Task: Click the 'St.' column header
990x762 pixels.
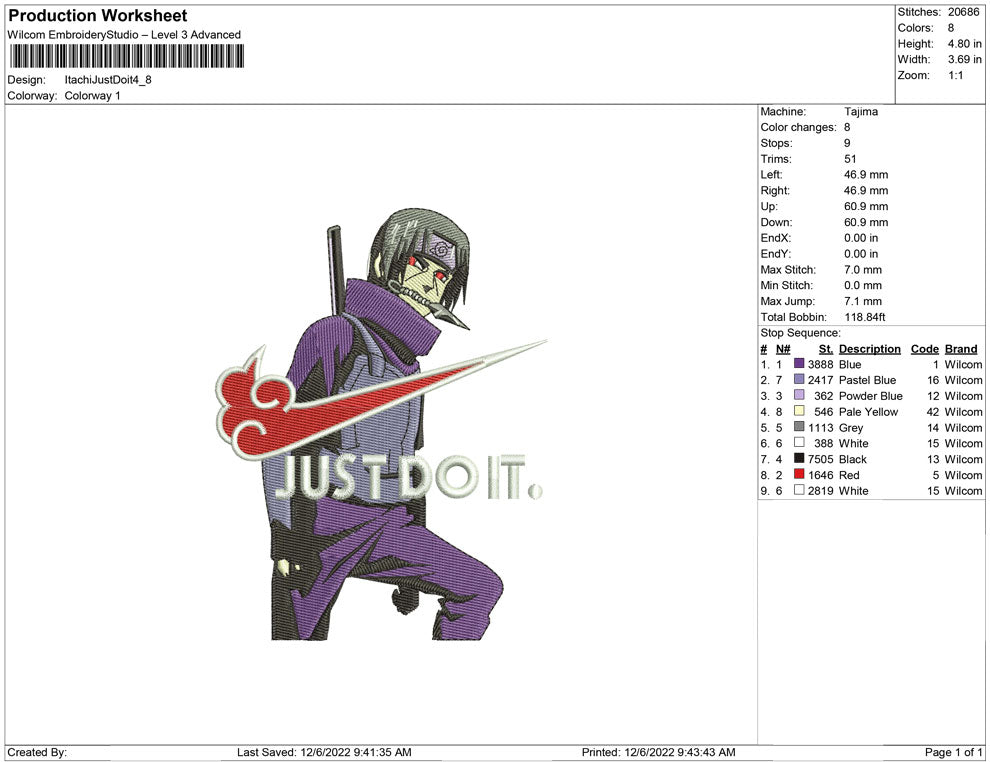Action: pos(826,349)
